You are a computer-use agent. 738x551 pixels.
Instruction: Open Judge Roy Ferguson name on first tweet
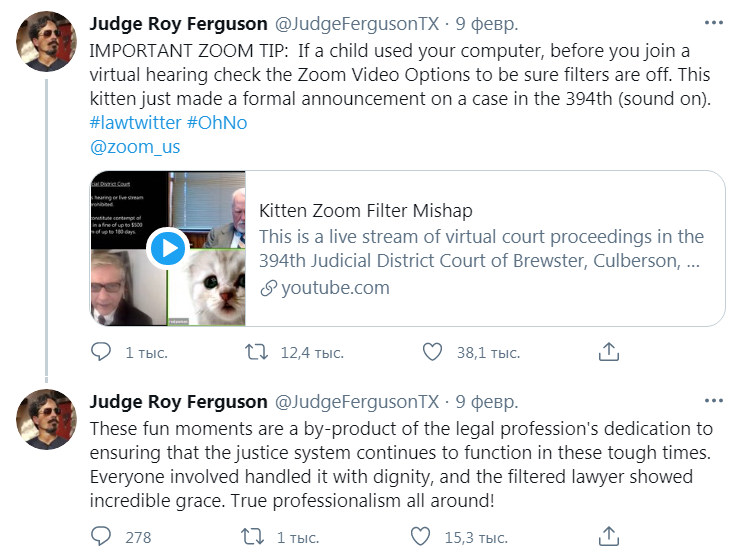pos(178,23)
